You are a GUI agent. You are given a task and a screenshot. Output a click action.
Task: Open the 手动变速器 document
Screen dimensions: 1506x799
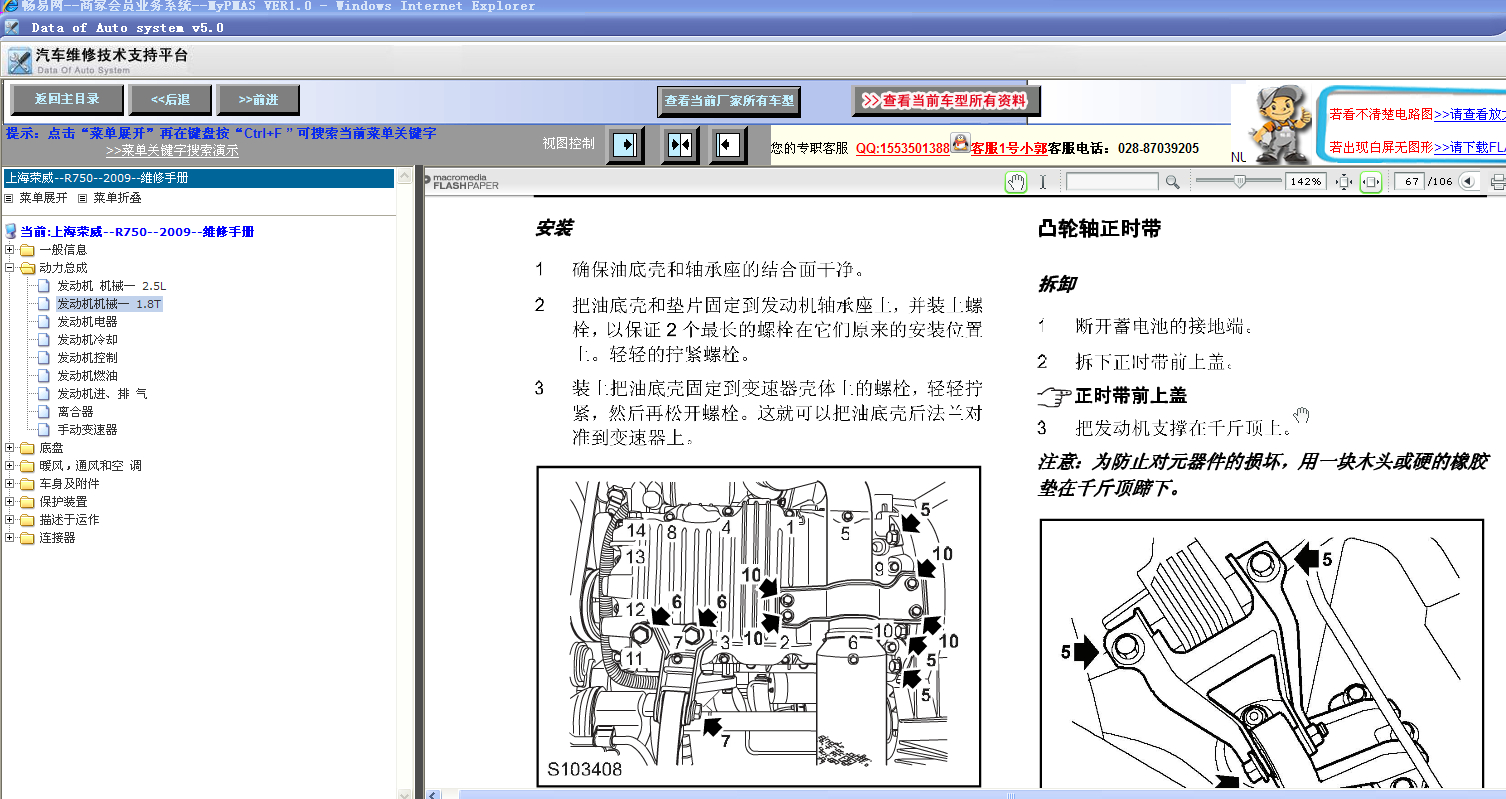tap(87, 430)
